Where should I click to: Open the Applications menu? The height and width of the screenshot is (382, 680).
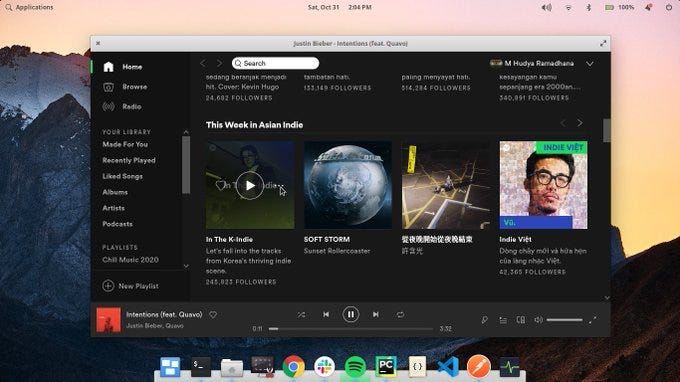coord(29,7)
